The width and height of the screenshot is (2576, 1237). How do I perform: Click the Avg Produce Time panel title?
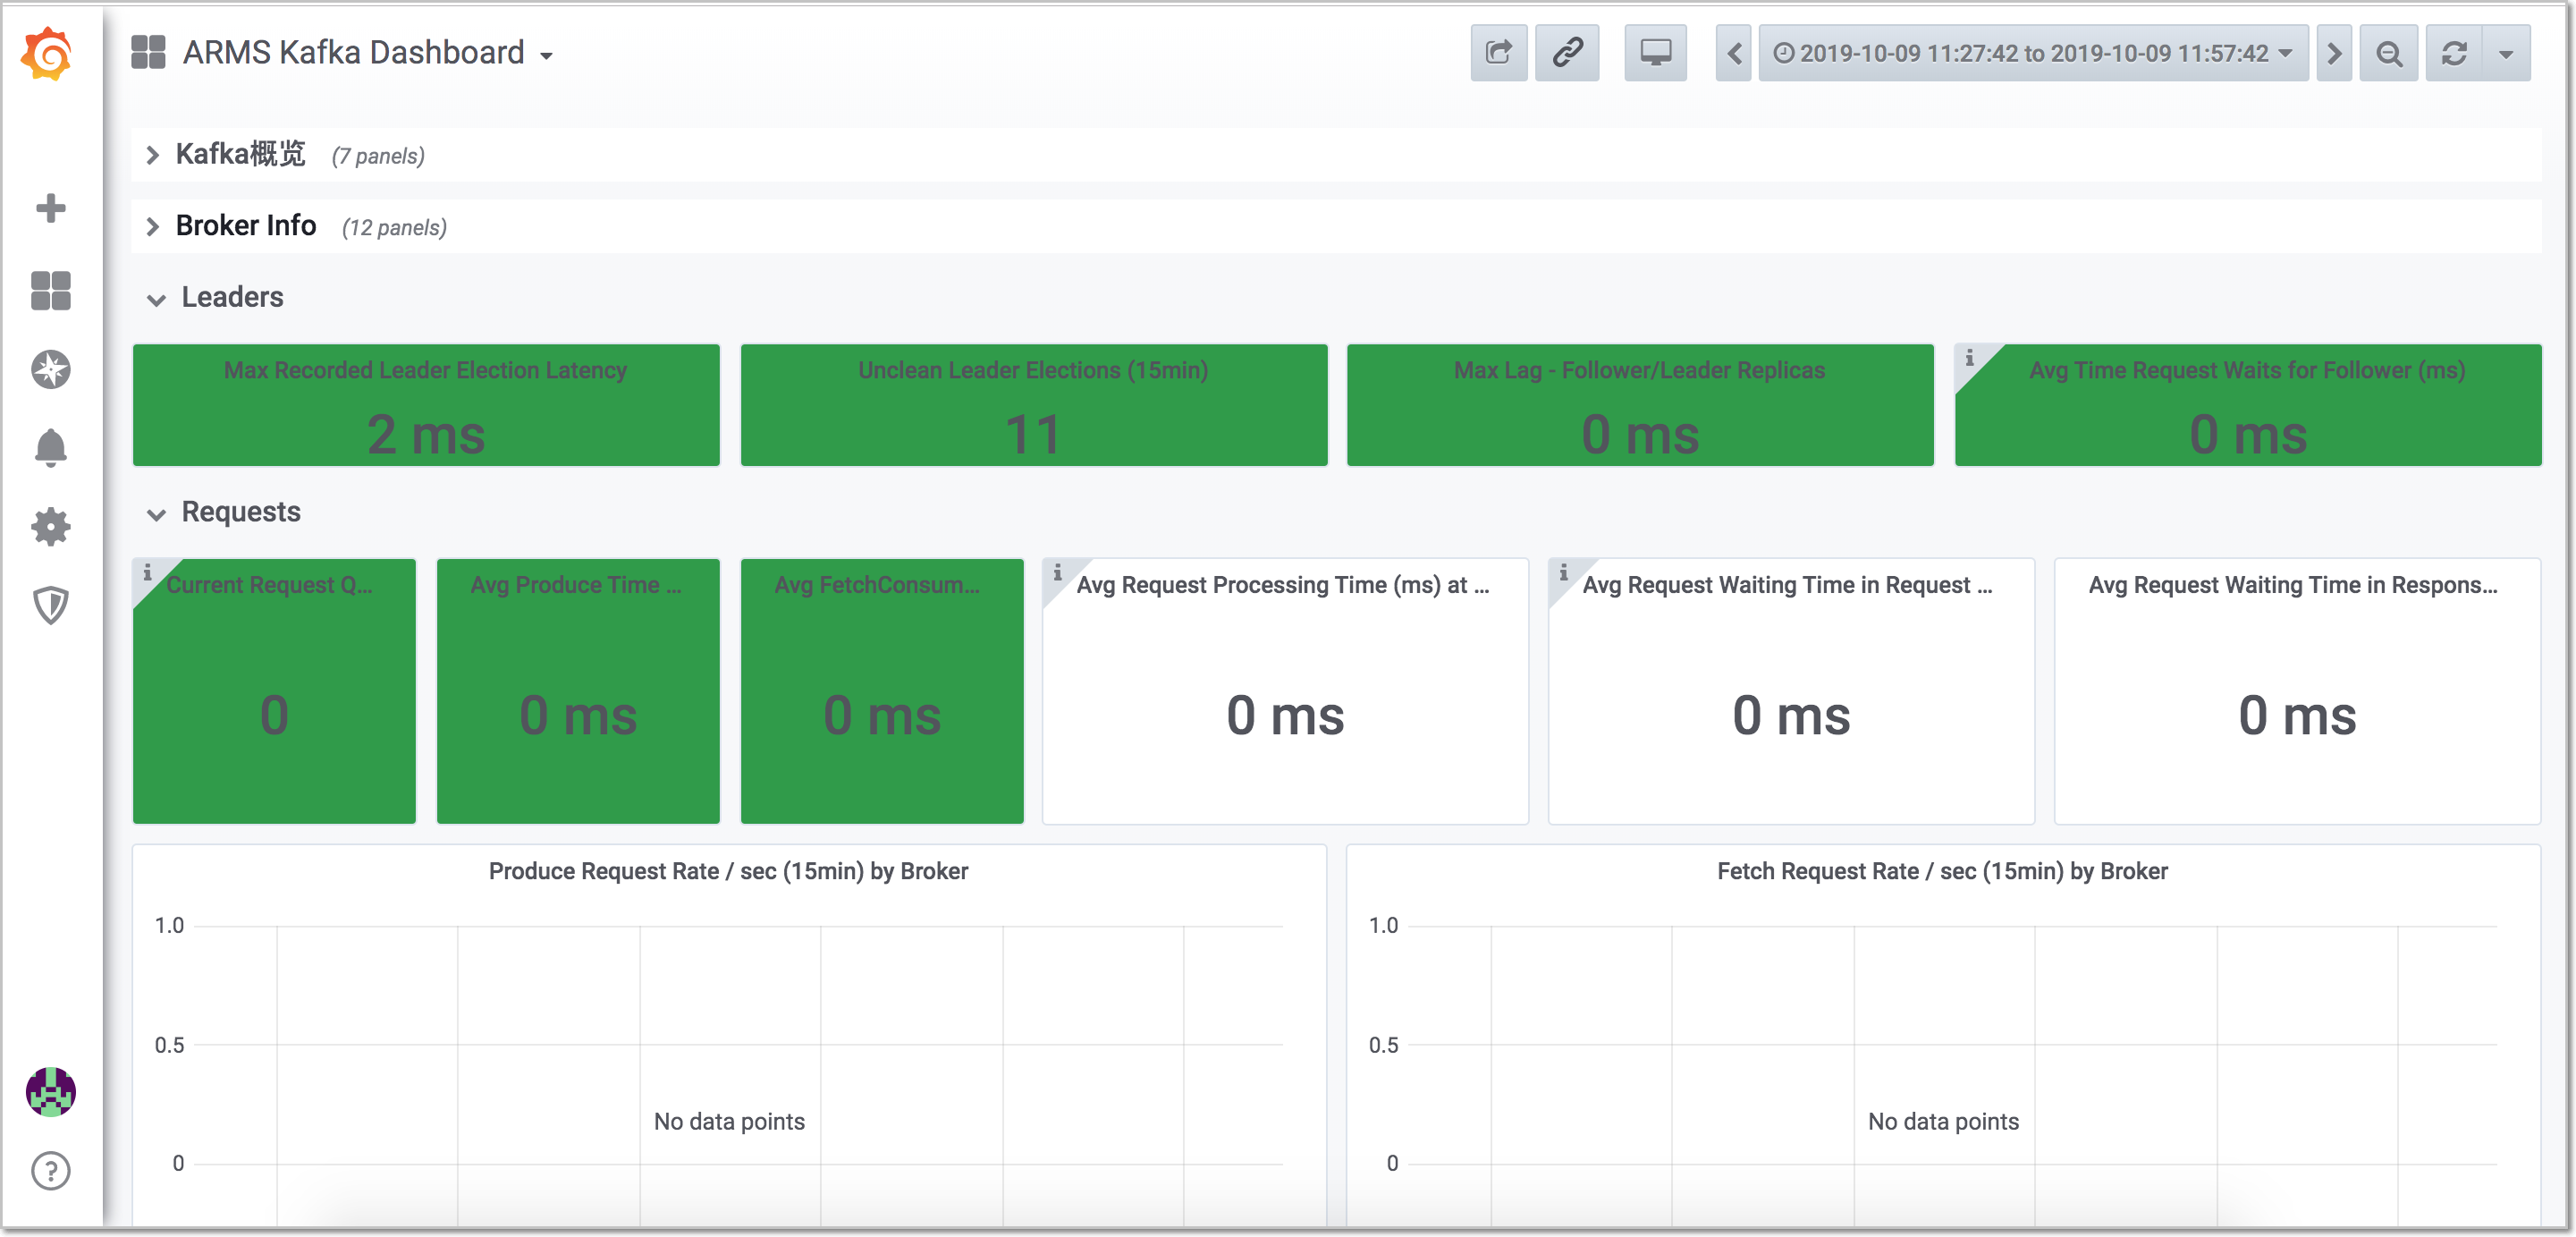[x=577, y=585]
